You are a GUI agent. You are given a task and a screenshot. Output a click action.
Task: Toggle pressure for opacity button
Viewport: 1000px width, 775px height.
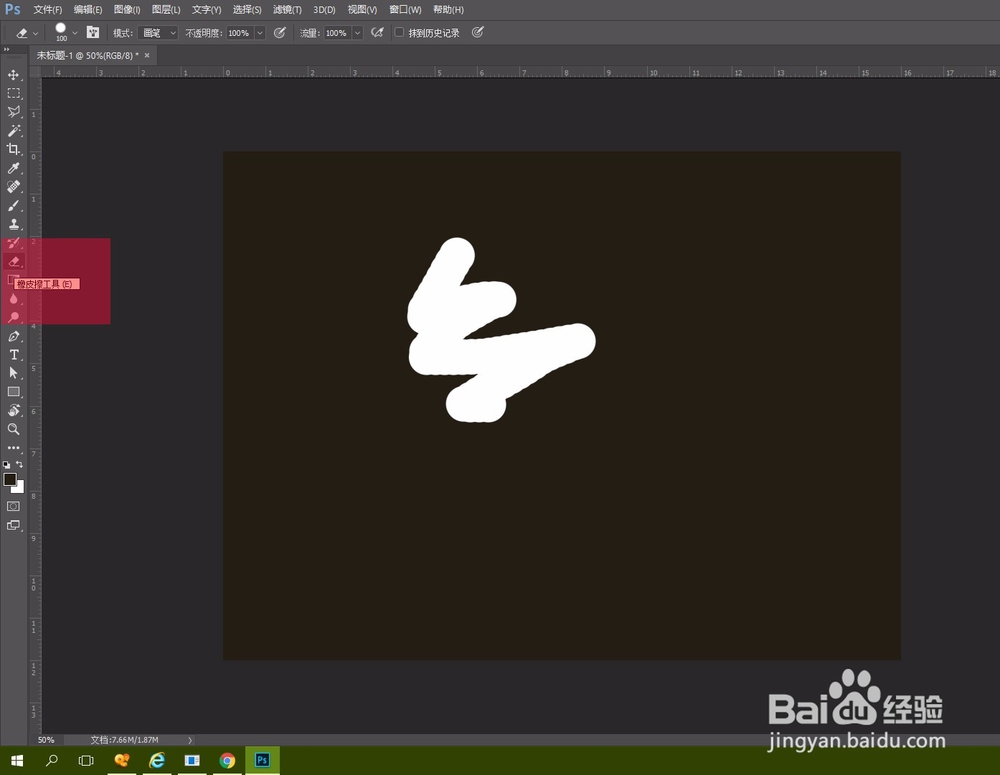279,33
